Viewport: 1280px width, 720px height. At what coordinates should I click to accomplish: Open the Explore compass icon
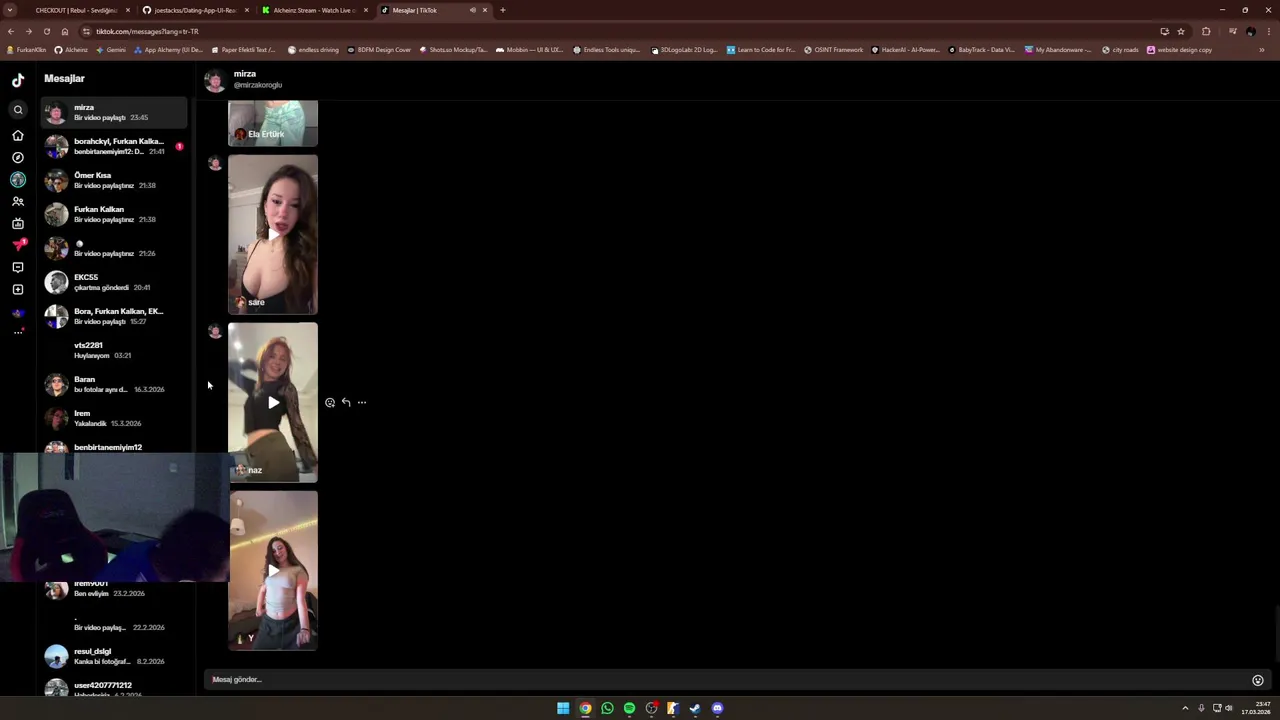coord(18,157)
